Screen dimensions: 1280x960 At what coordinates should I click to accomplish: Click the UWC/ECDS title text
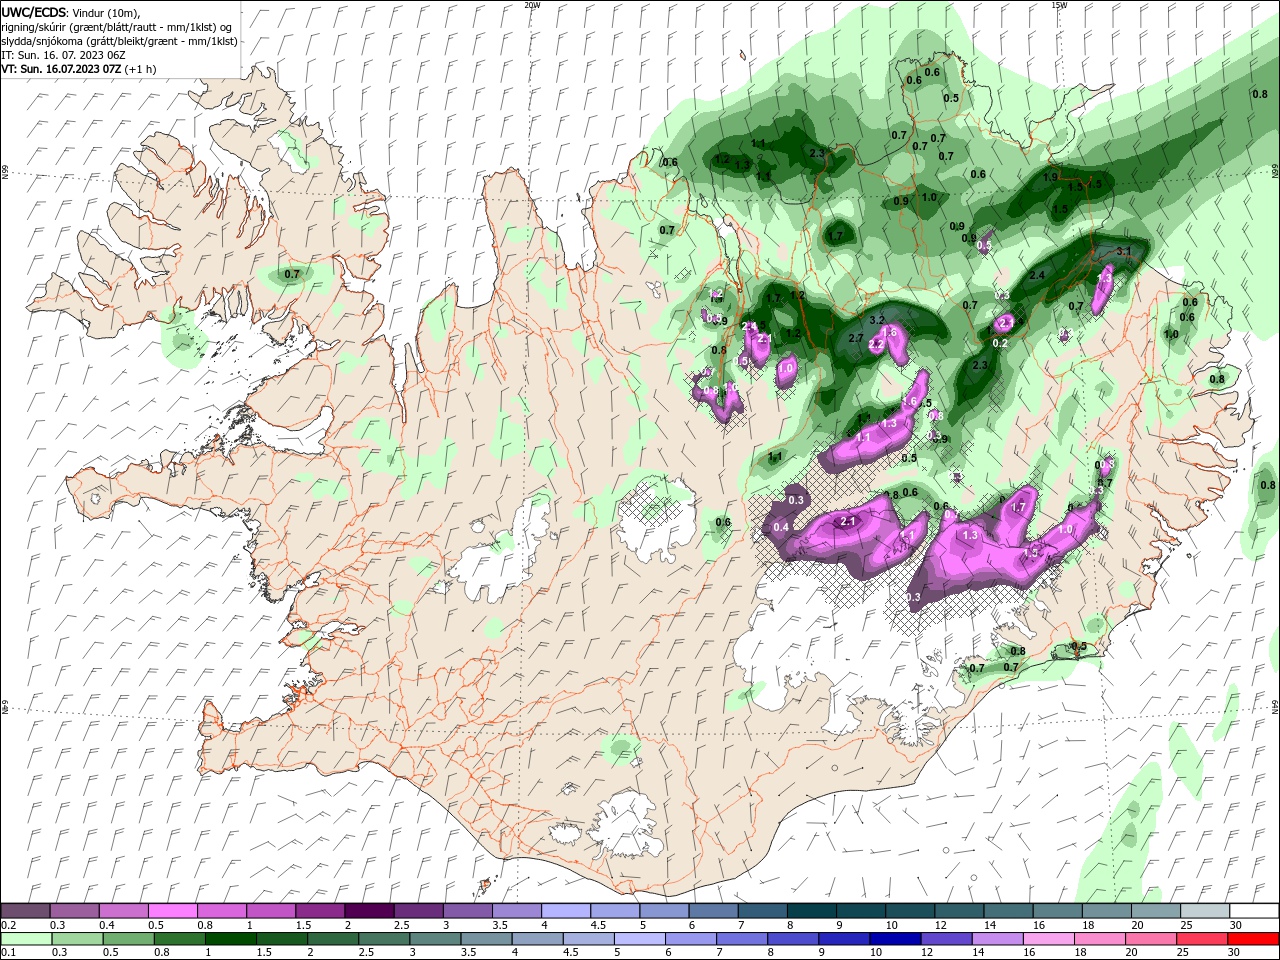[34, 12]
